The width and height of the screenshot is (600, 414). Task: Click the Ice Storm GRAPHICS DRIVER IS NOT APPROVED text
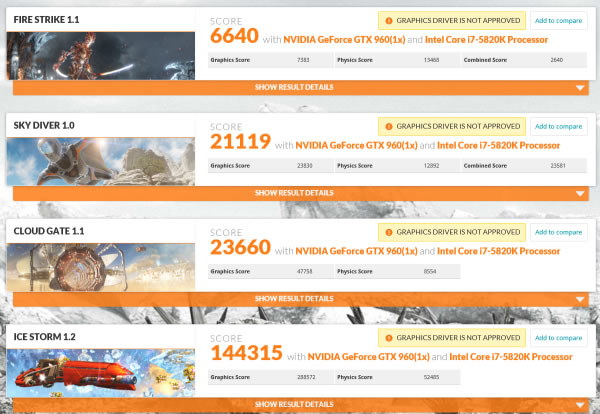point(458,337)
